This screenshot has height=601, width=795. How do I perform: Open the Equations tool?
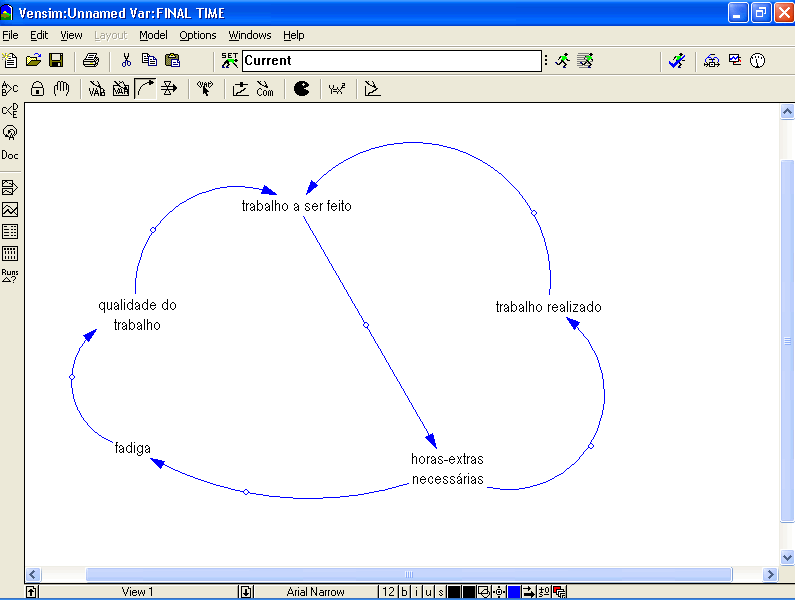(x=337, y=89)
